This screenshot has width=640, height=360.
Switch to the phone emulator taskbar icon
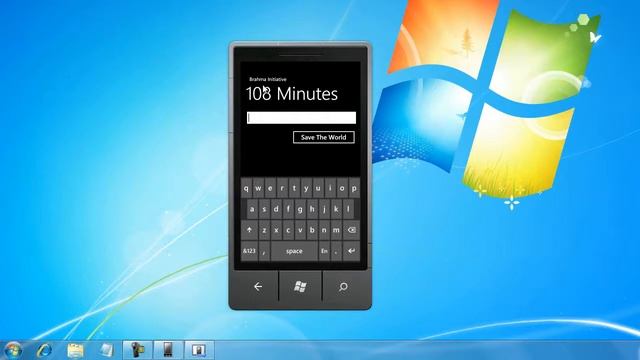coord(168,350)
